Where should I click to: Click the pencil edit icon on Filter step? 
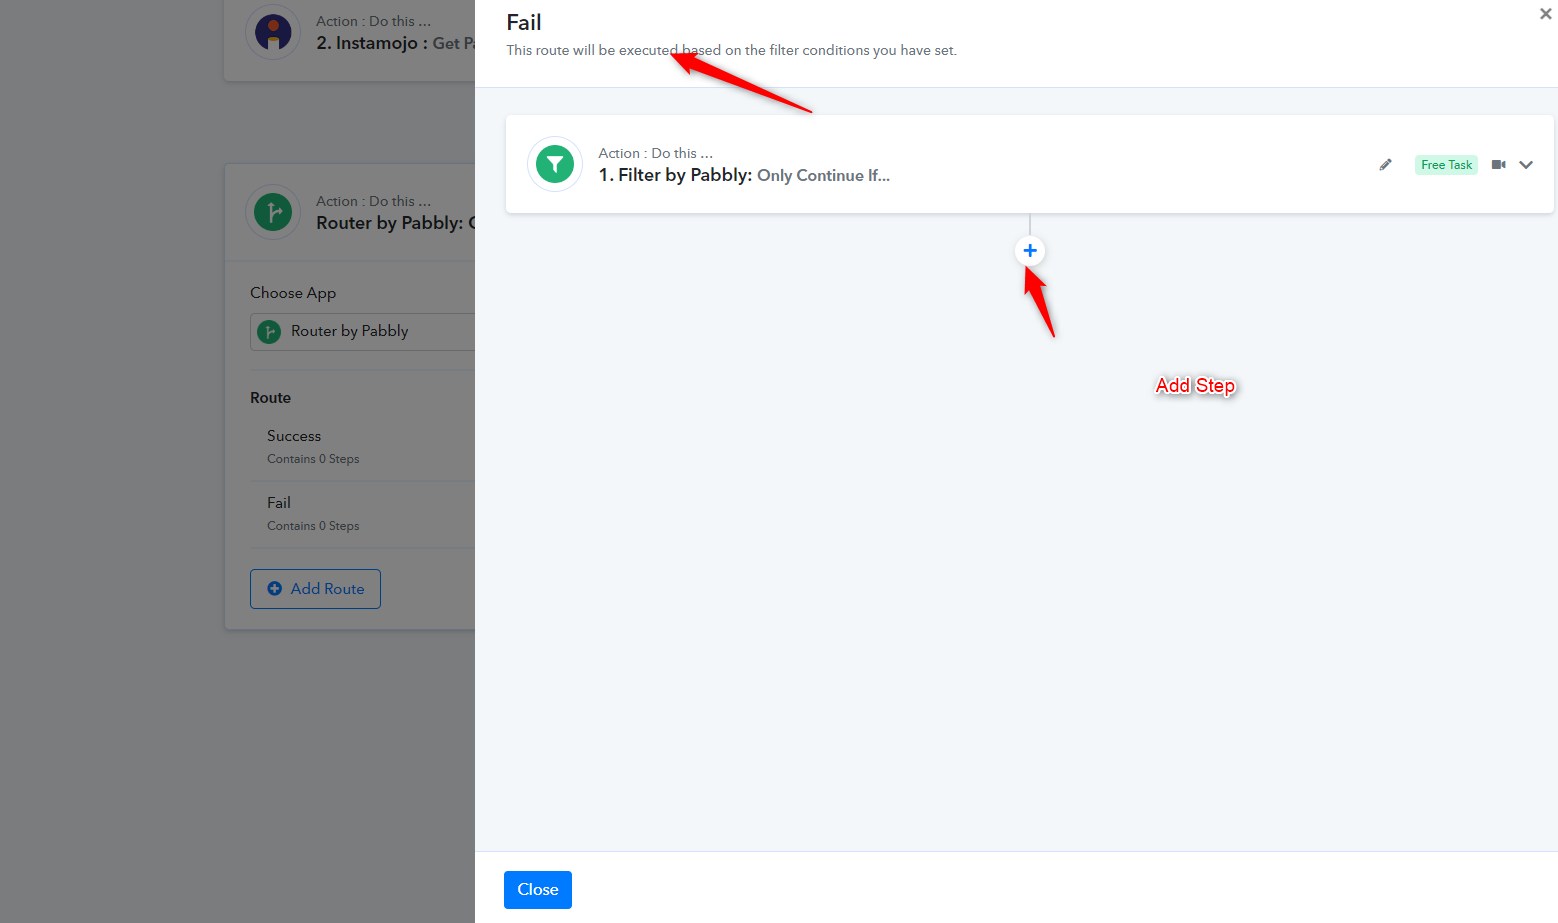1385,165
